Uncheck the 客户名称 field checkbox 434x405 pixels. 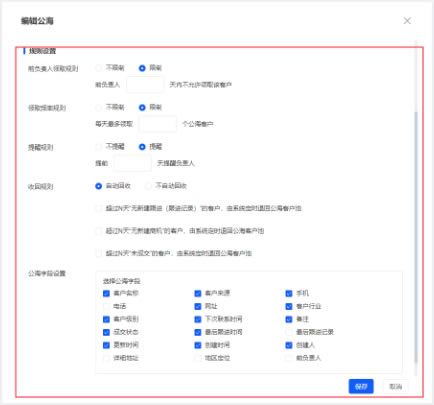[106, 293]
